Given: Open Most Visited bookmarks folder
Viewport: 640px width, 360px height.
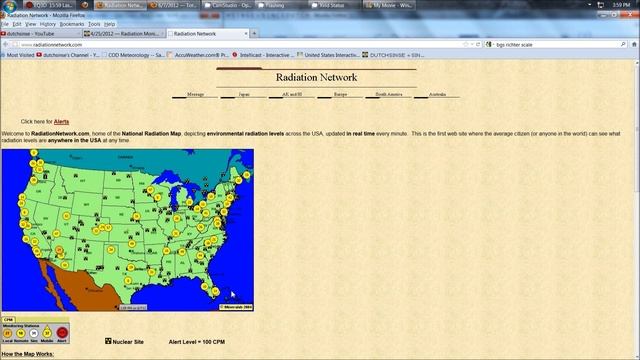Looking at the screenshot, I should coord(17,55).
